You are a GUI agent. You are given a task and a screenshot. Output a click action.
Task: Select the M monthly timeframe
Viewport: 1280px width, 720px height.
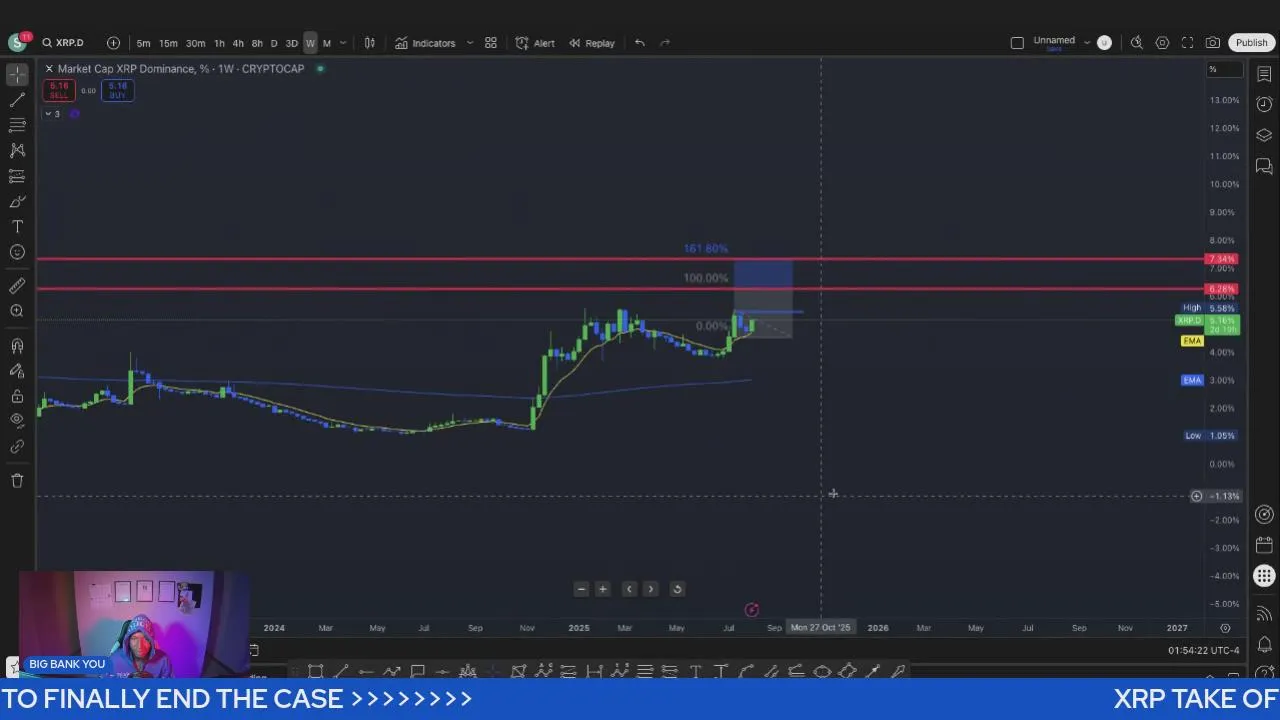click(327, 43)
